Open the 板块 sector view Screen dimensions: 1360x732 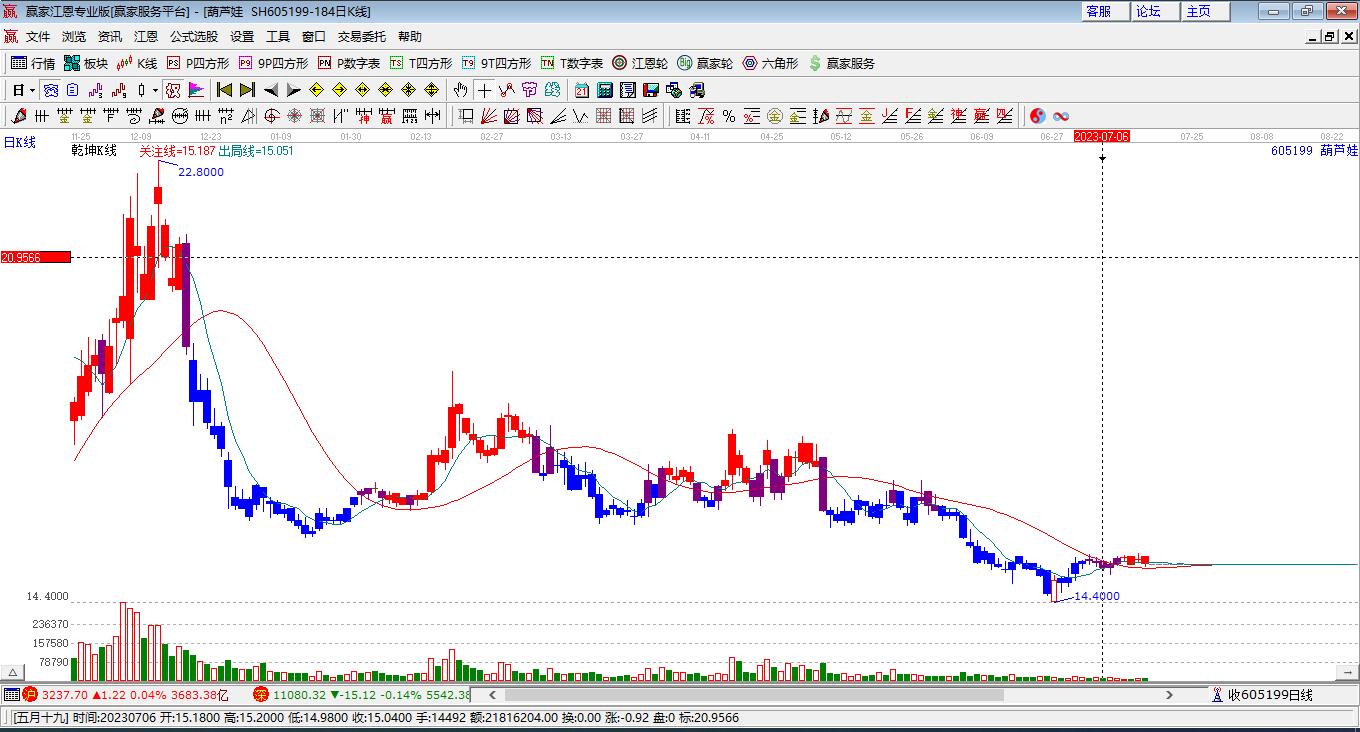pyautogui.click(x=86, y=63)
